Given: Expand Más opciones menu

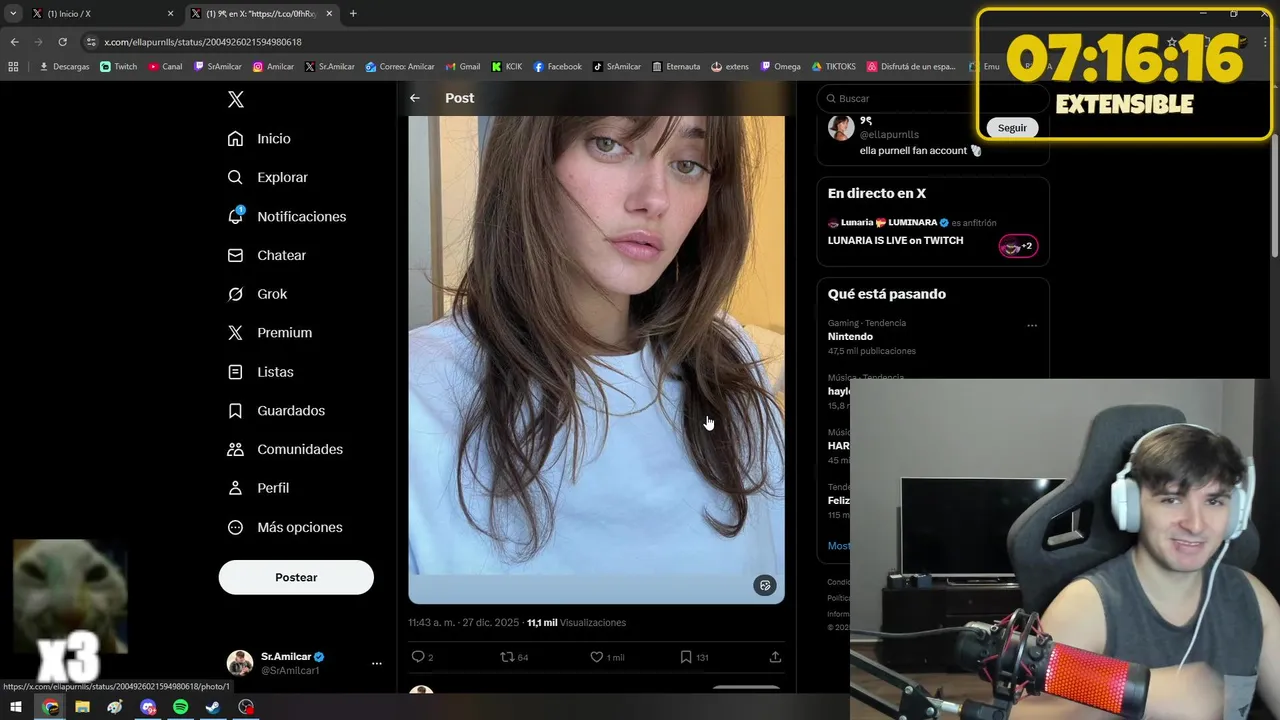Looking at the screenshot, I should 286,527.
